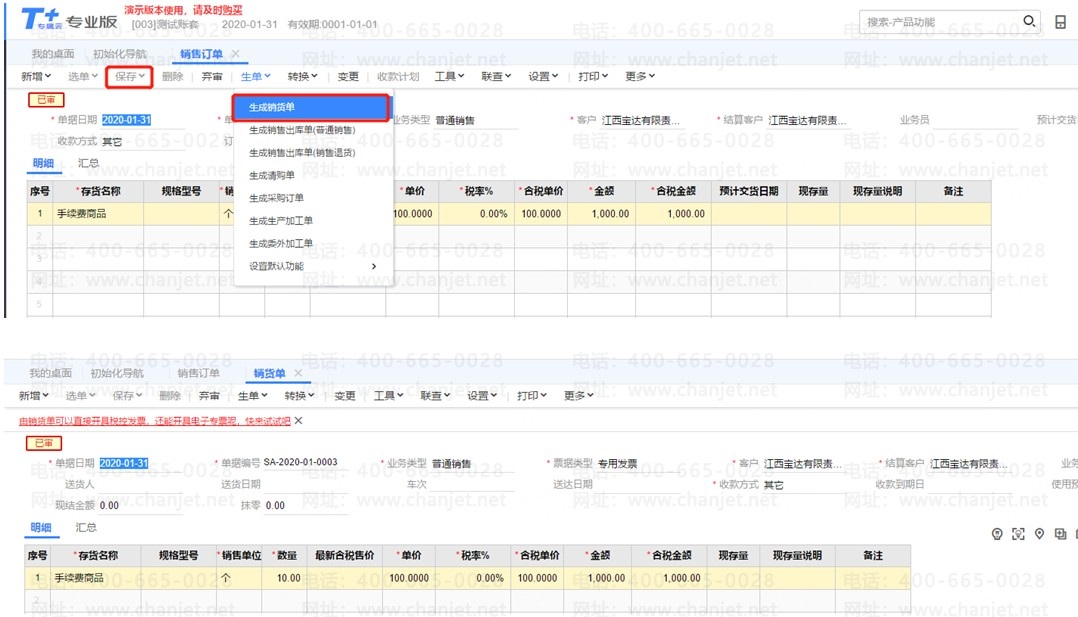
Task: Select 生成销货单 from the menu
Action: [309, 108]
